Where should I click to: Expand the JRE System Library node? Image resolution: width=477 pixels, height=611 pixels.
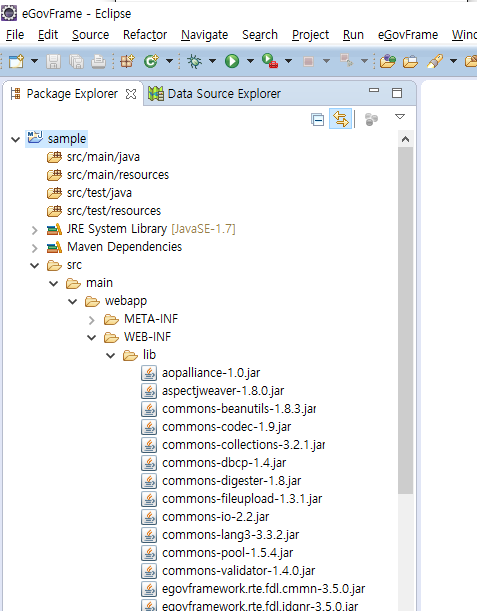pos(34,230)
